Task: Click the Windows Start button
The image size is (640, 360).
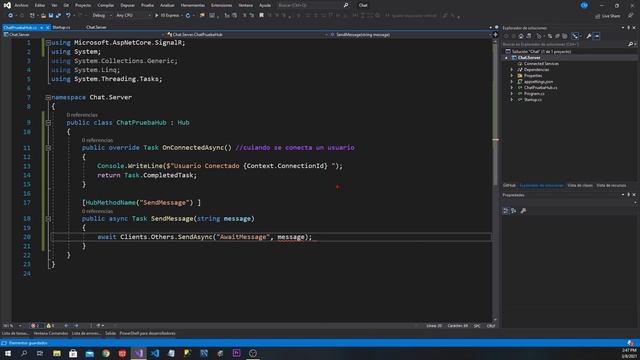Action: coord(8,353)
